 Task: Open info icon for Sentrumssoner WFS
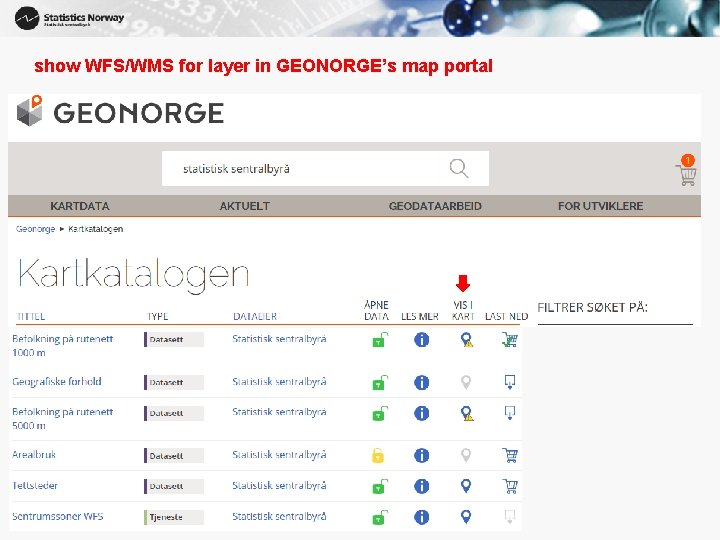421,517
